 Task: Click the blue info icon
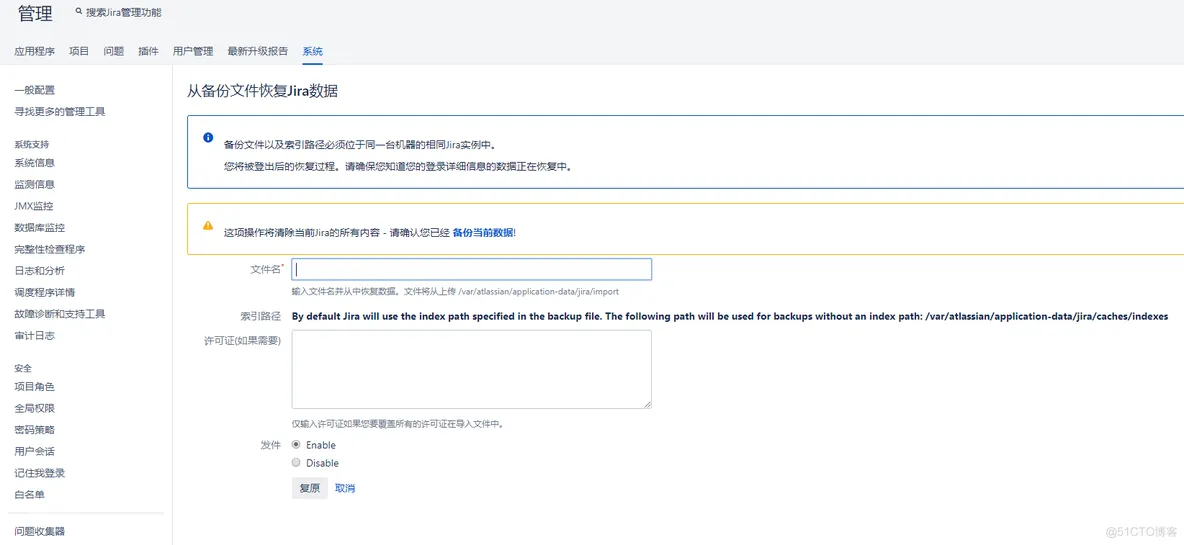click(208, 137)
